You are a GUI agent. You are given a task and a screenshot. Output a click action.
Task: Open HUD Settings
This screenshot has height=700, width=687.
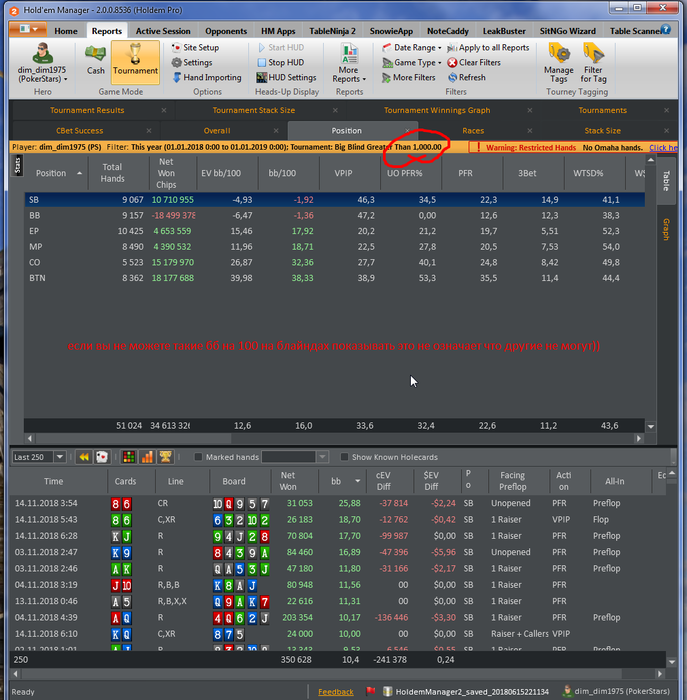(x=287, y=77)
